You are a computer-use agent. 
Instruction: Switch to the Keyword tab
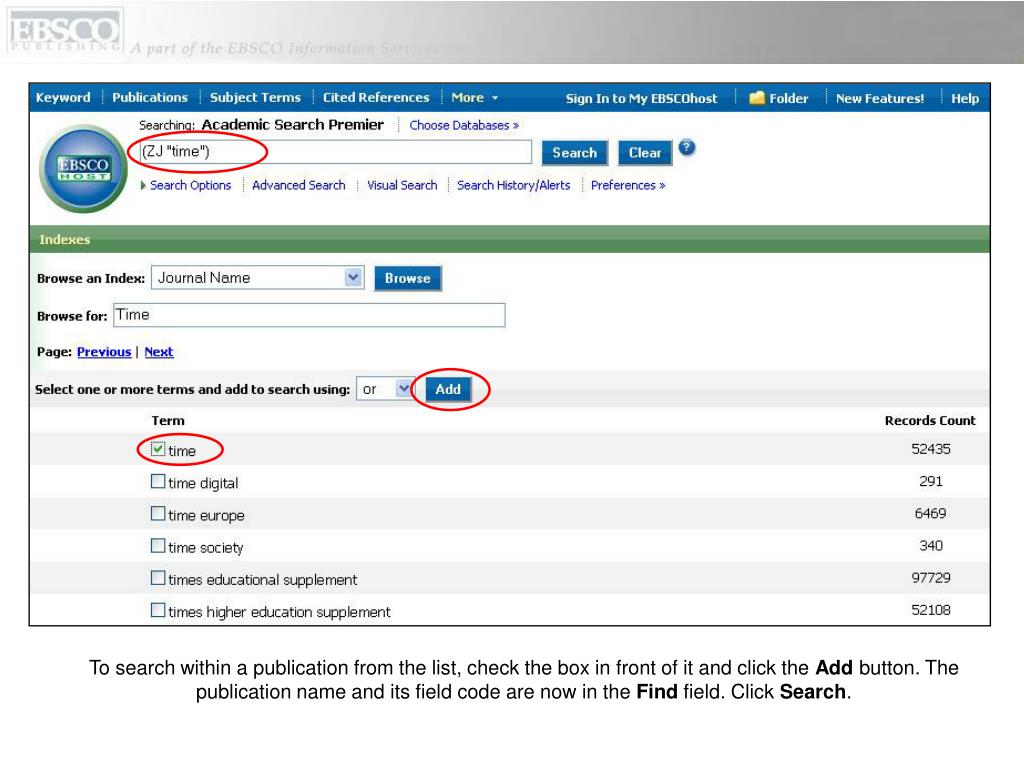tap(63, 97)
